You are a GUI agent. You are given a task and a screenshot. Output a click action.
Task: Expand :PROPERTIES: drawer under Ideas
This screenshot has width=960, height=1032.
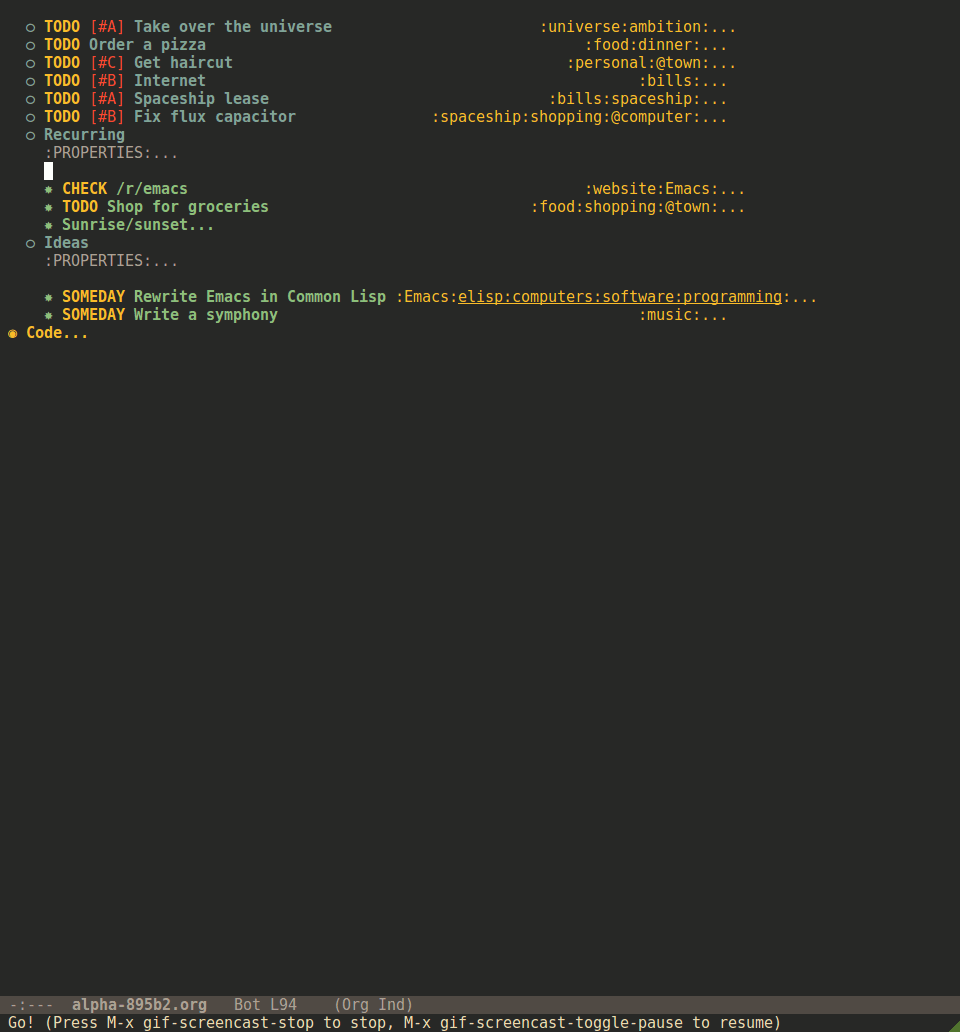(111, 261)
